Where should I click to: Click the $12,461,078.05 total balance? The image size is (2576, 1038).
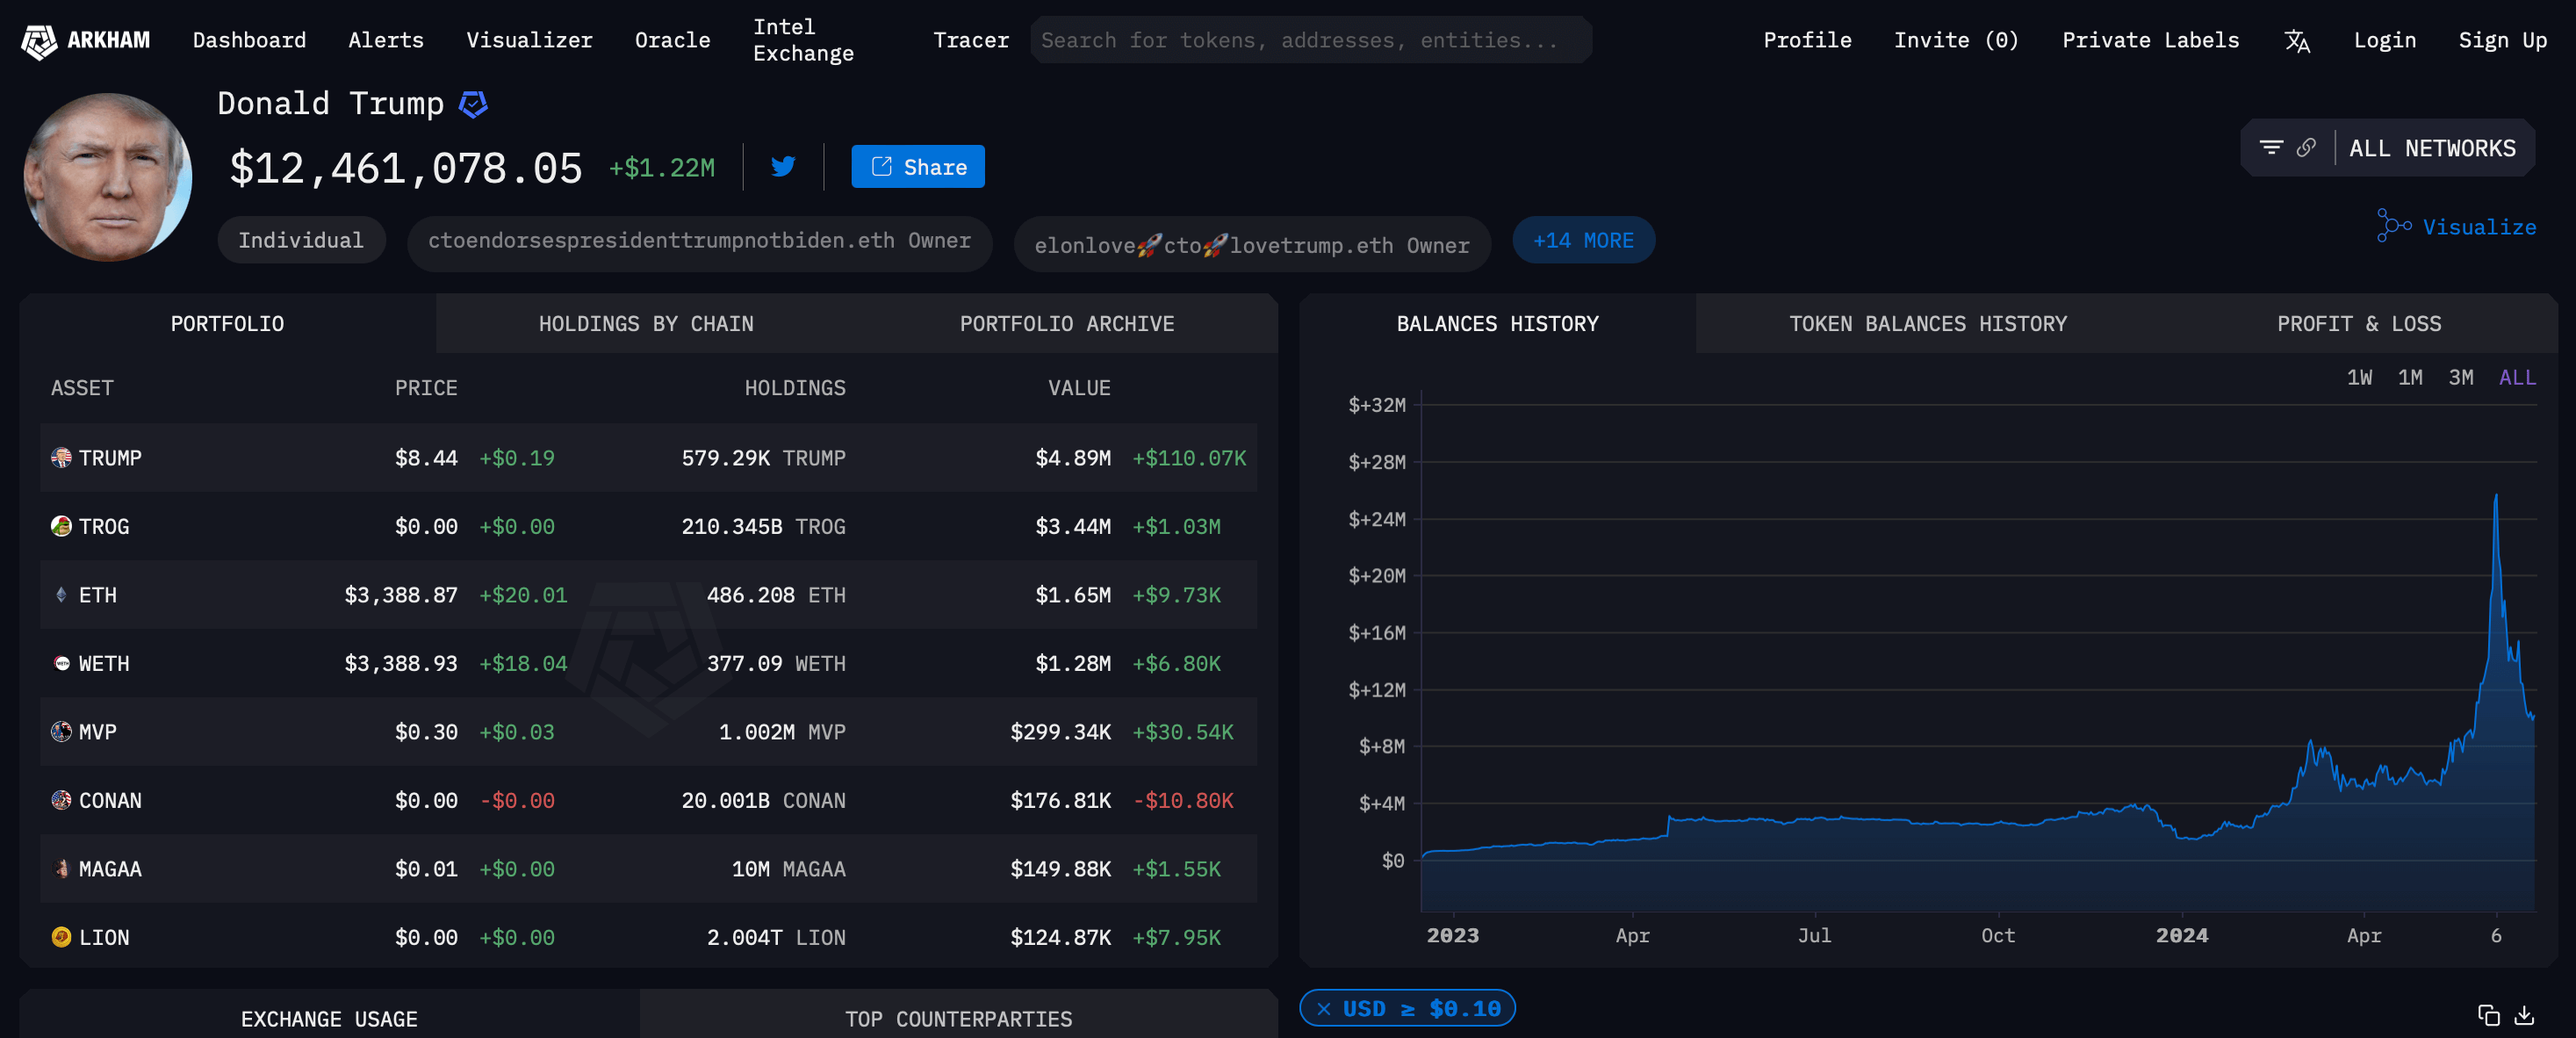[406, 168]
